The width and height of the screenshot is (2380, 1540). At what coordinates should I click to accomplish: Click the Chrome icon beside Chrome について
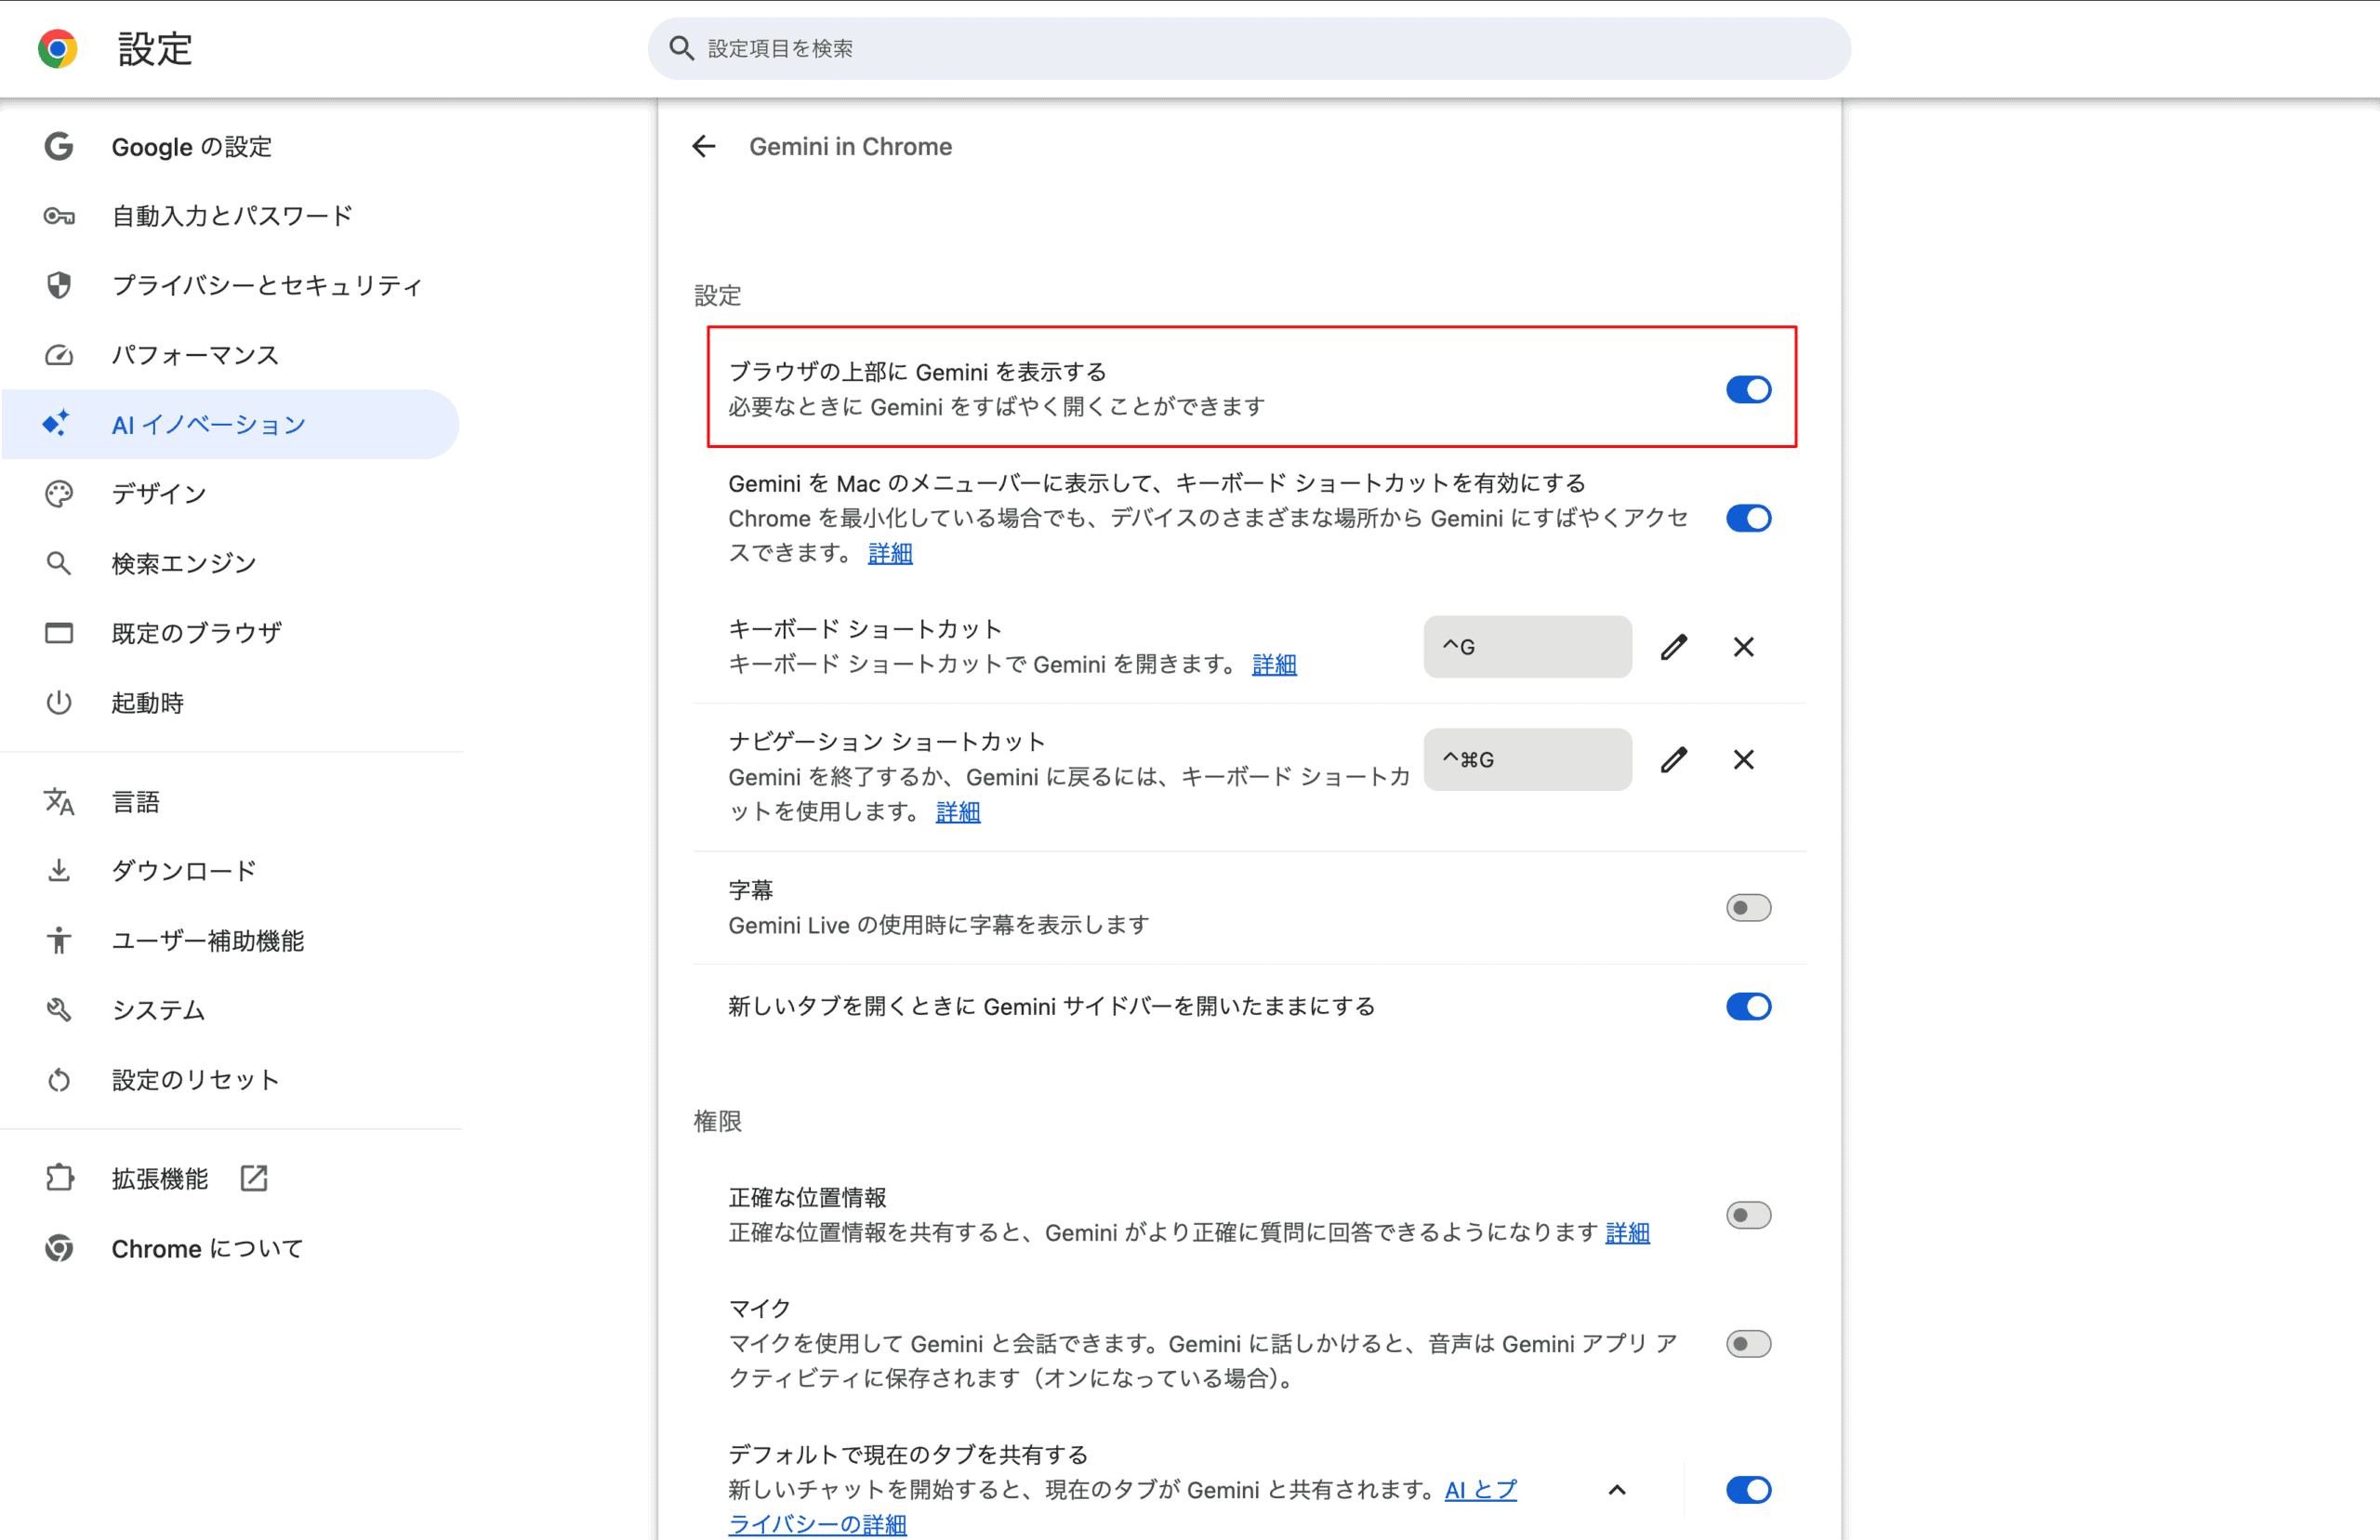[x=59, y=1248]
